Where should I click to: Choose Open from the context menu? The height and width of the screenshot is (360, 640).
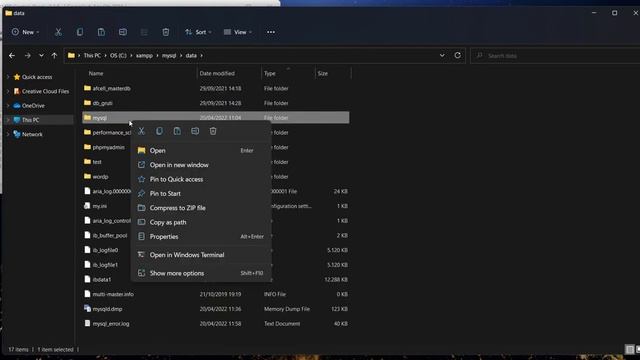click(201, 151)
